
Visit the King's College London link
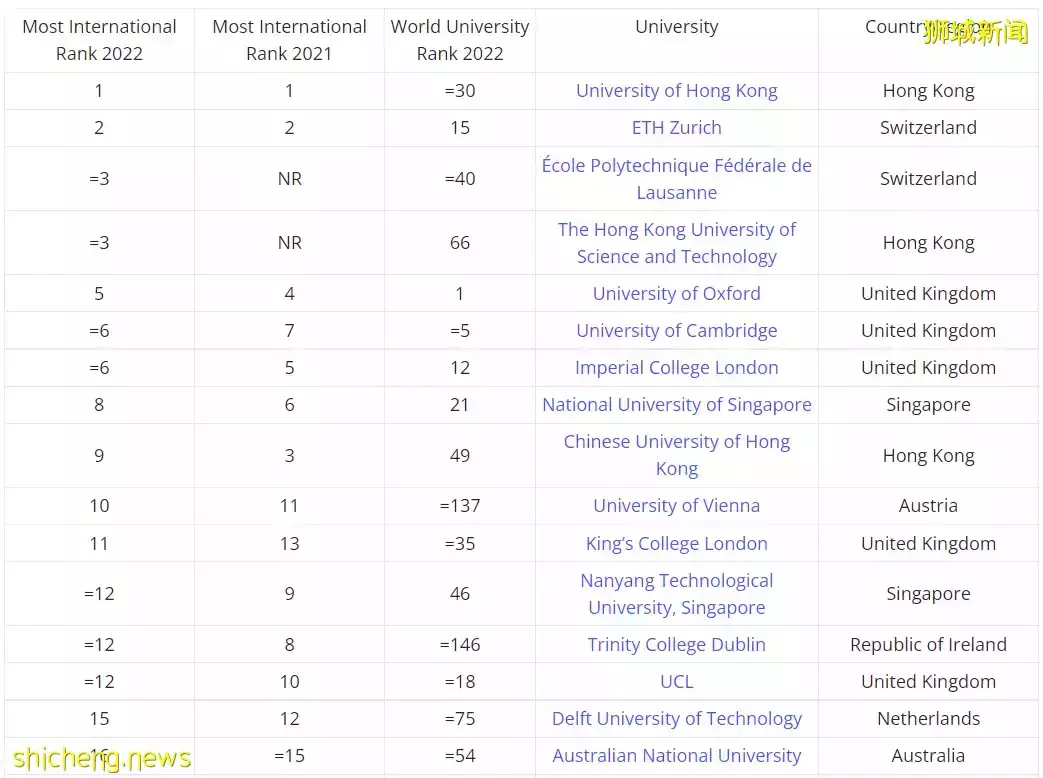[676, 543]
